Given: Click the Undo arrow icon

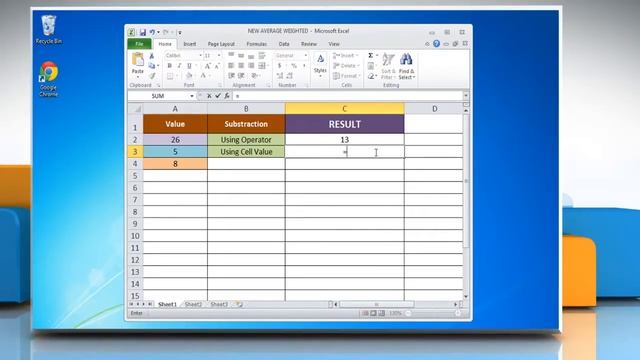Looking at the screenshot, I should [x=152, y=32].
